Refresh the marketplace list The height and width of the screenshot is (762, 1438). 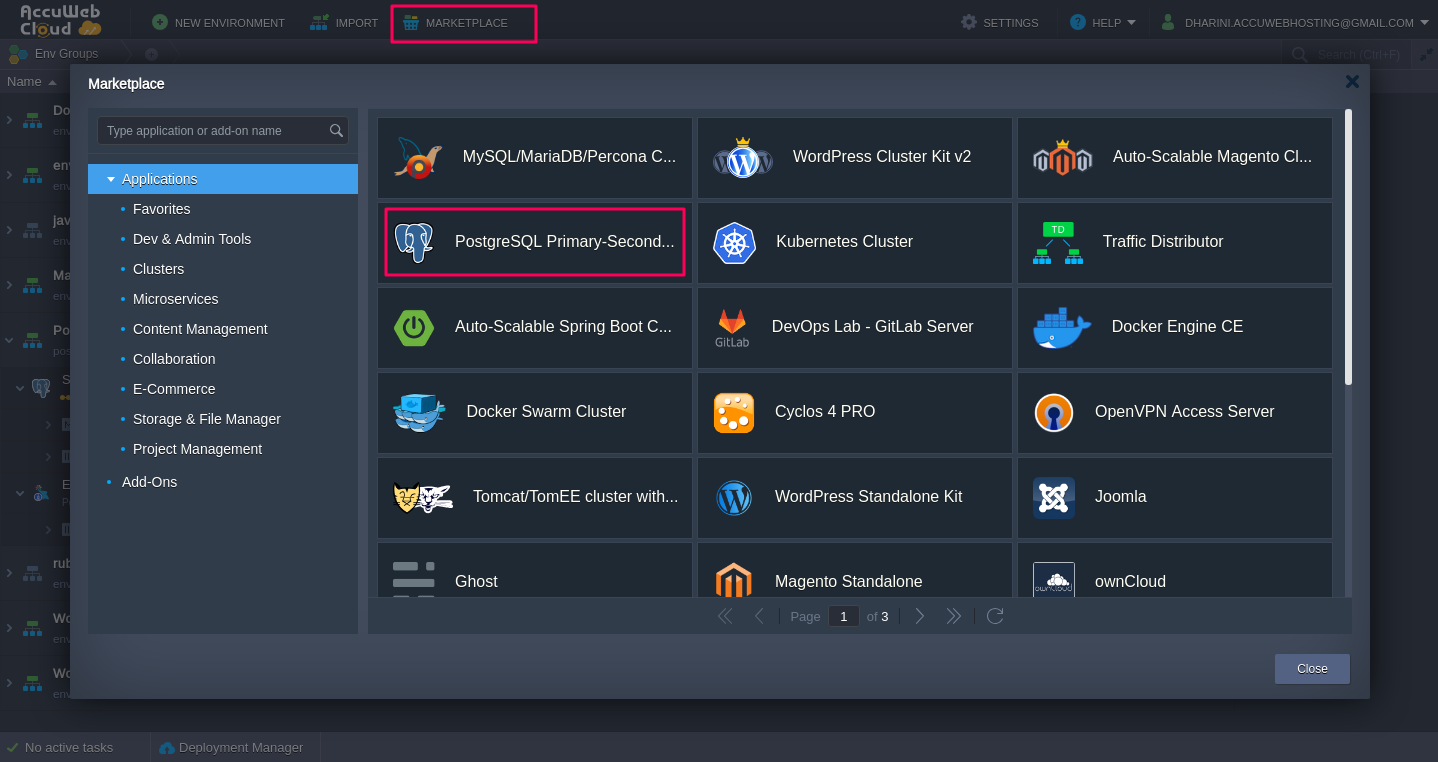pos(995,616)
